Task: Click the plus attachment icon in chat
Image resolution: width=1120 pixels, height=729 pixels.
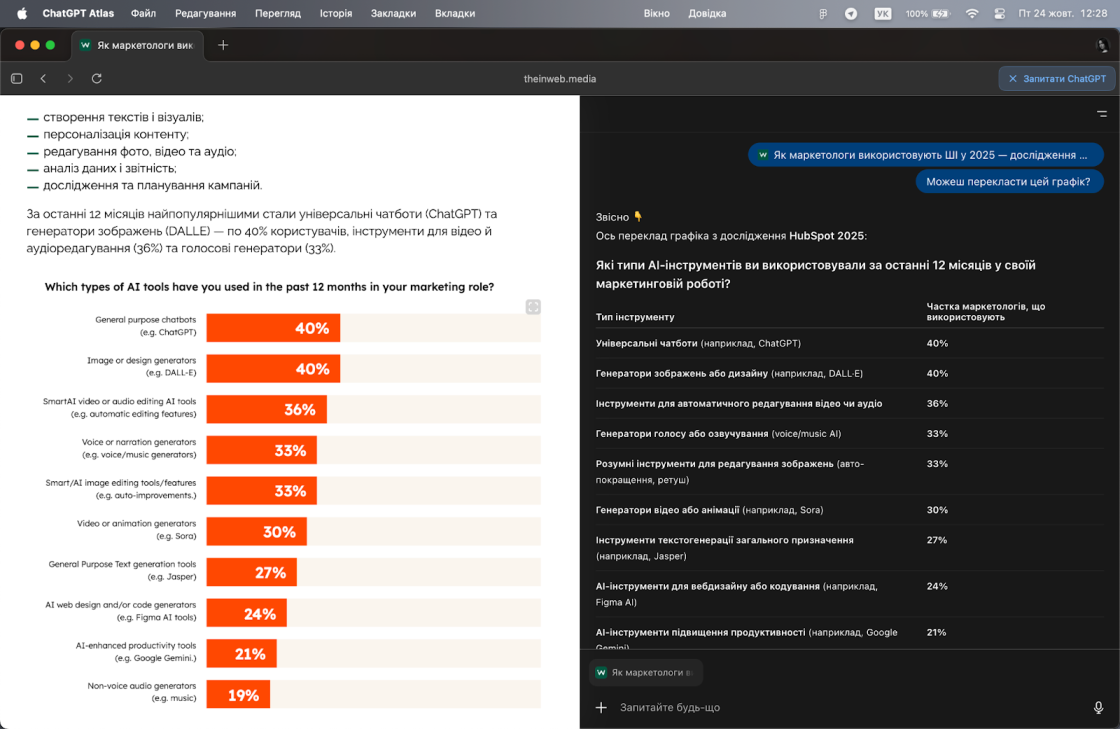Action: pyautogui.click(x=601, y=707)
